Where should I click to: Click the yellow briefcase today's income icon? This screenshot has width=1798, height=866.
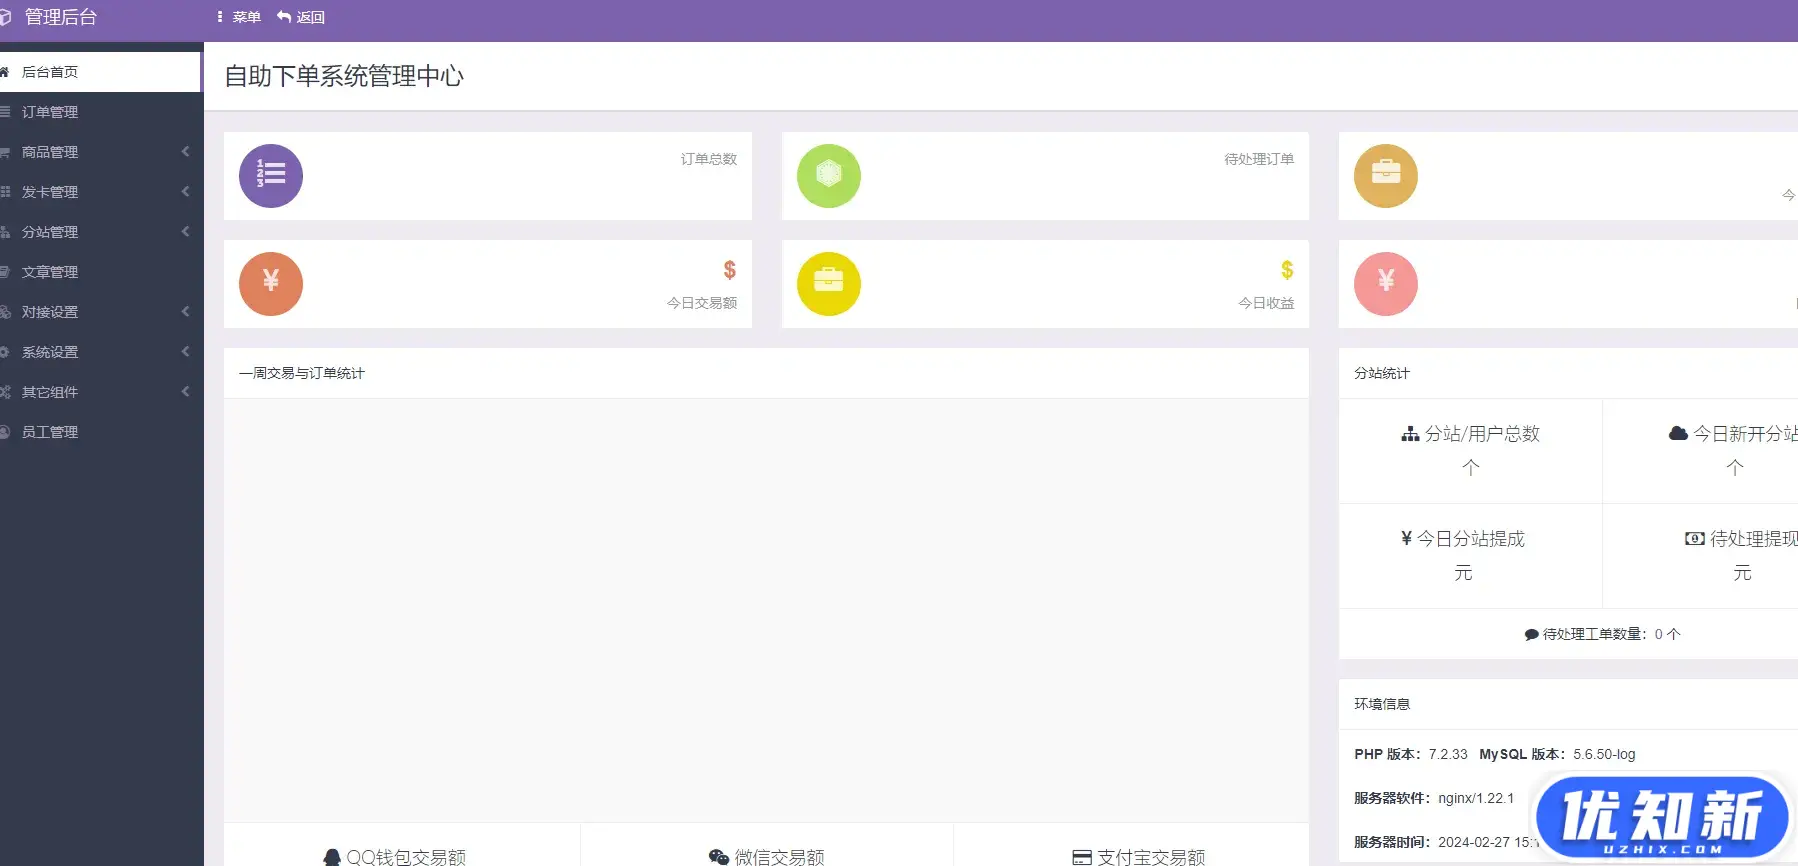pos(828,284)
